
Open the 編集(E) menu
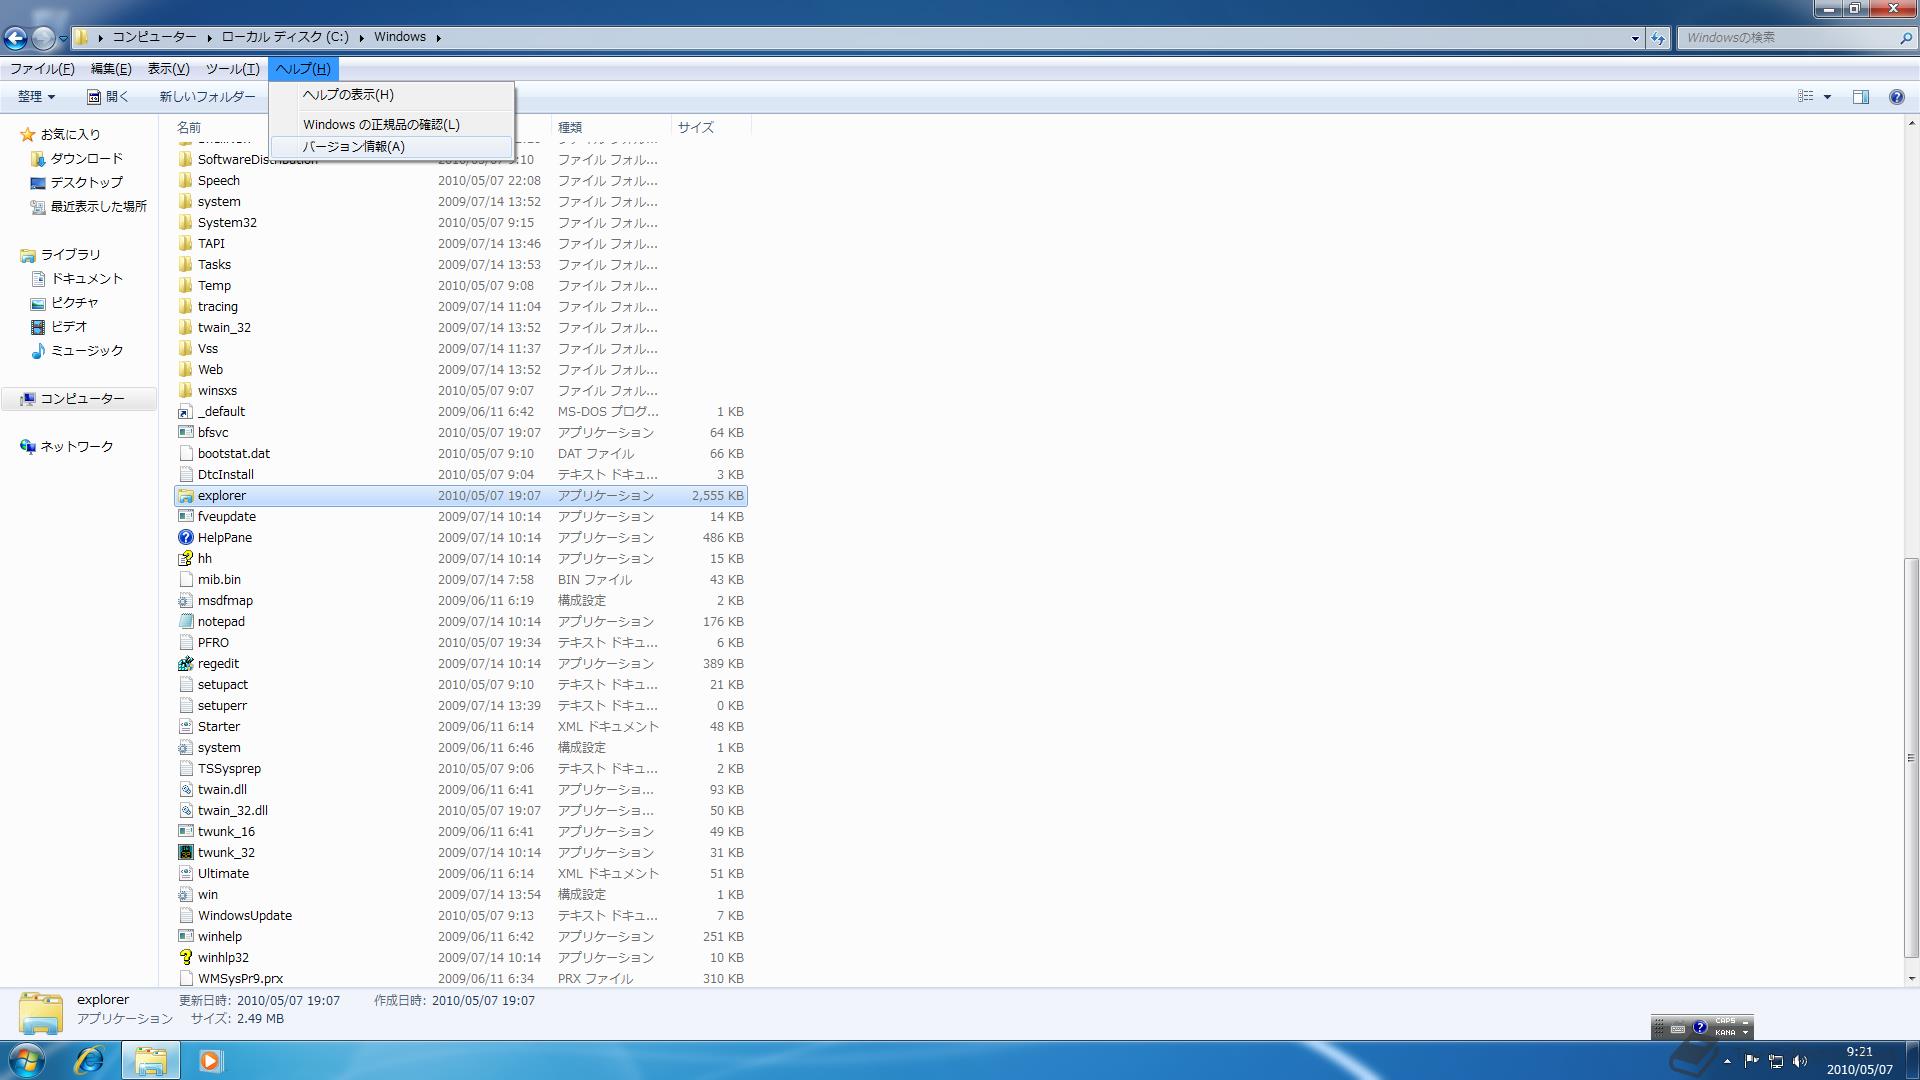pyautogui.click(x=111, y=69)
